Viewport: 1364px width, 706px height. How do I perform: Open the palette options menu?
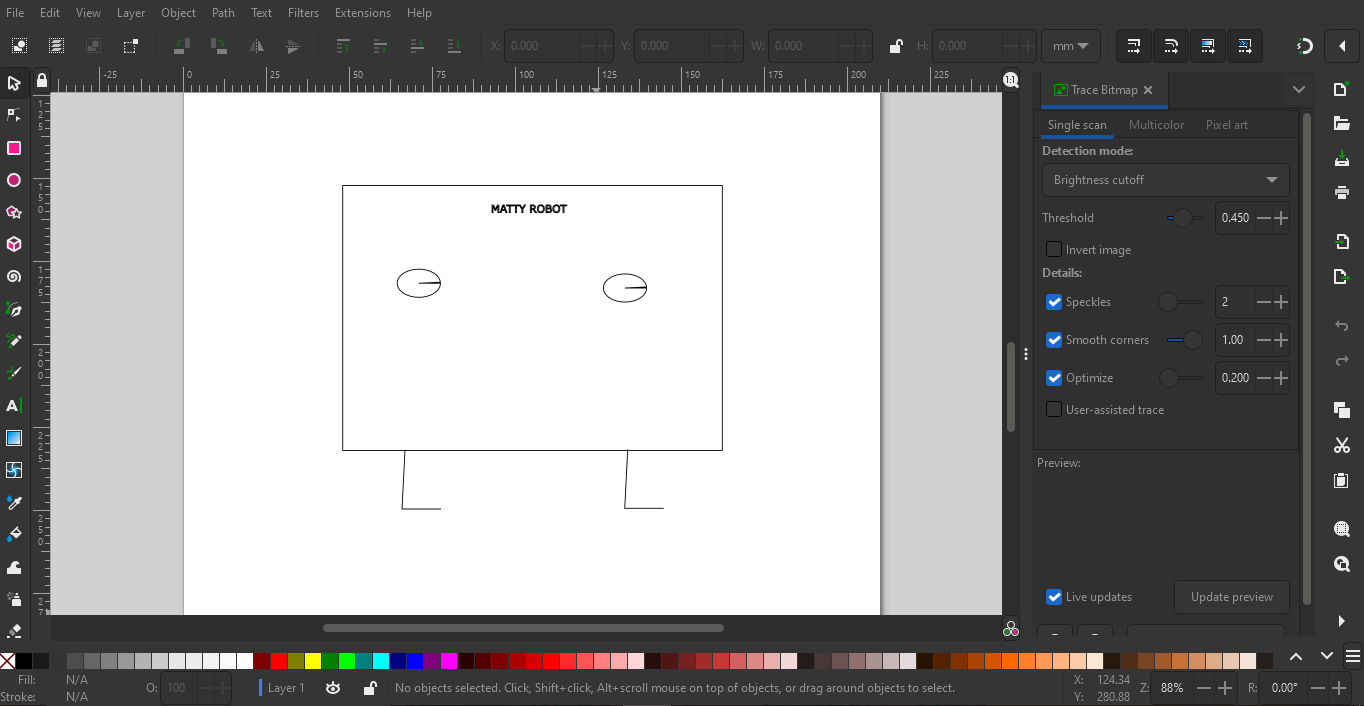[1352, 656]
